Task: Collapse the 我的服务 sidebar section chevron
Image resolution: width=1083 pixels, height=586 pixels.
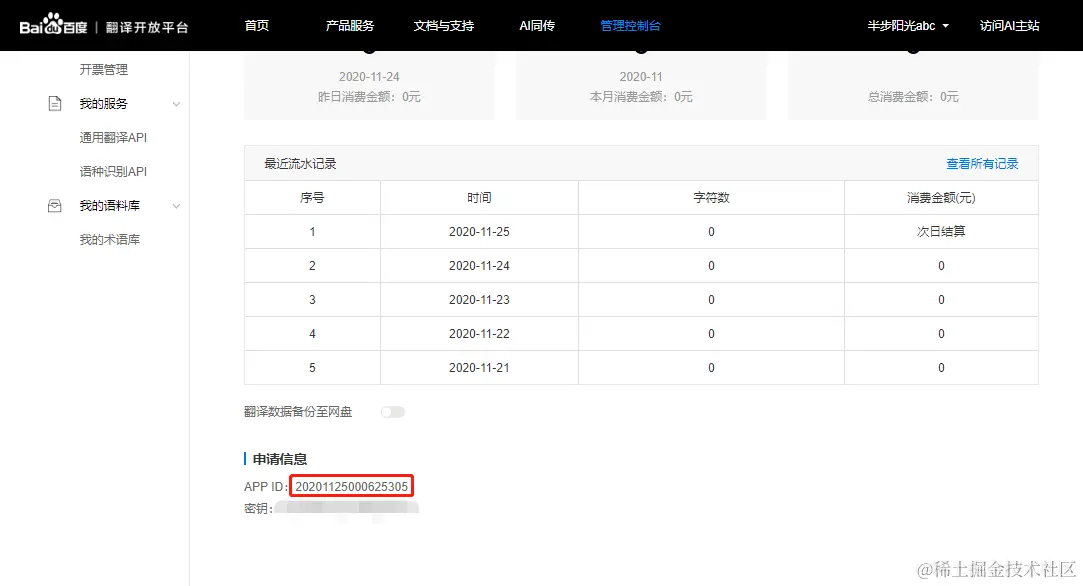Action: coord(176,104)
